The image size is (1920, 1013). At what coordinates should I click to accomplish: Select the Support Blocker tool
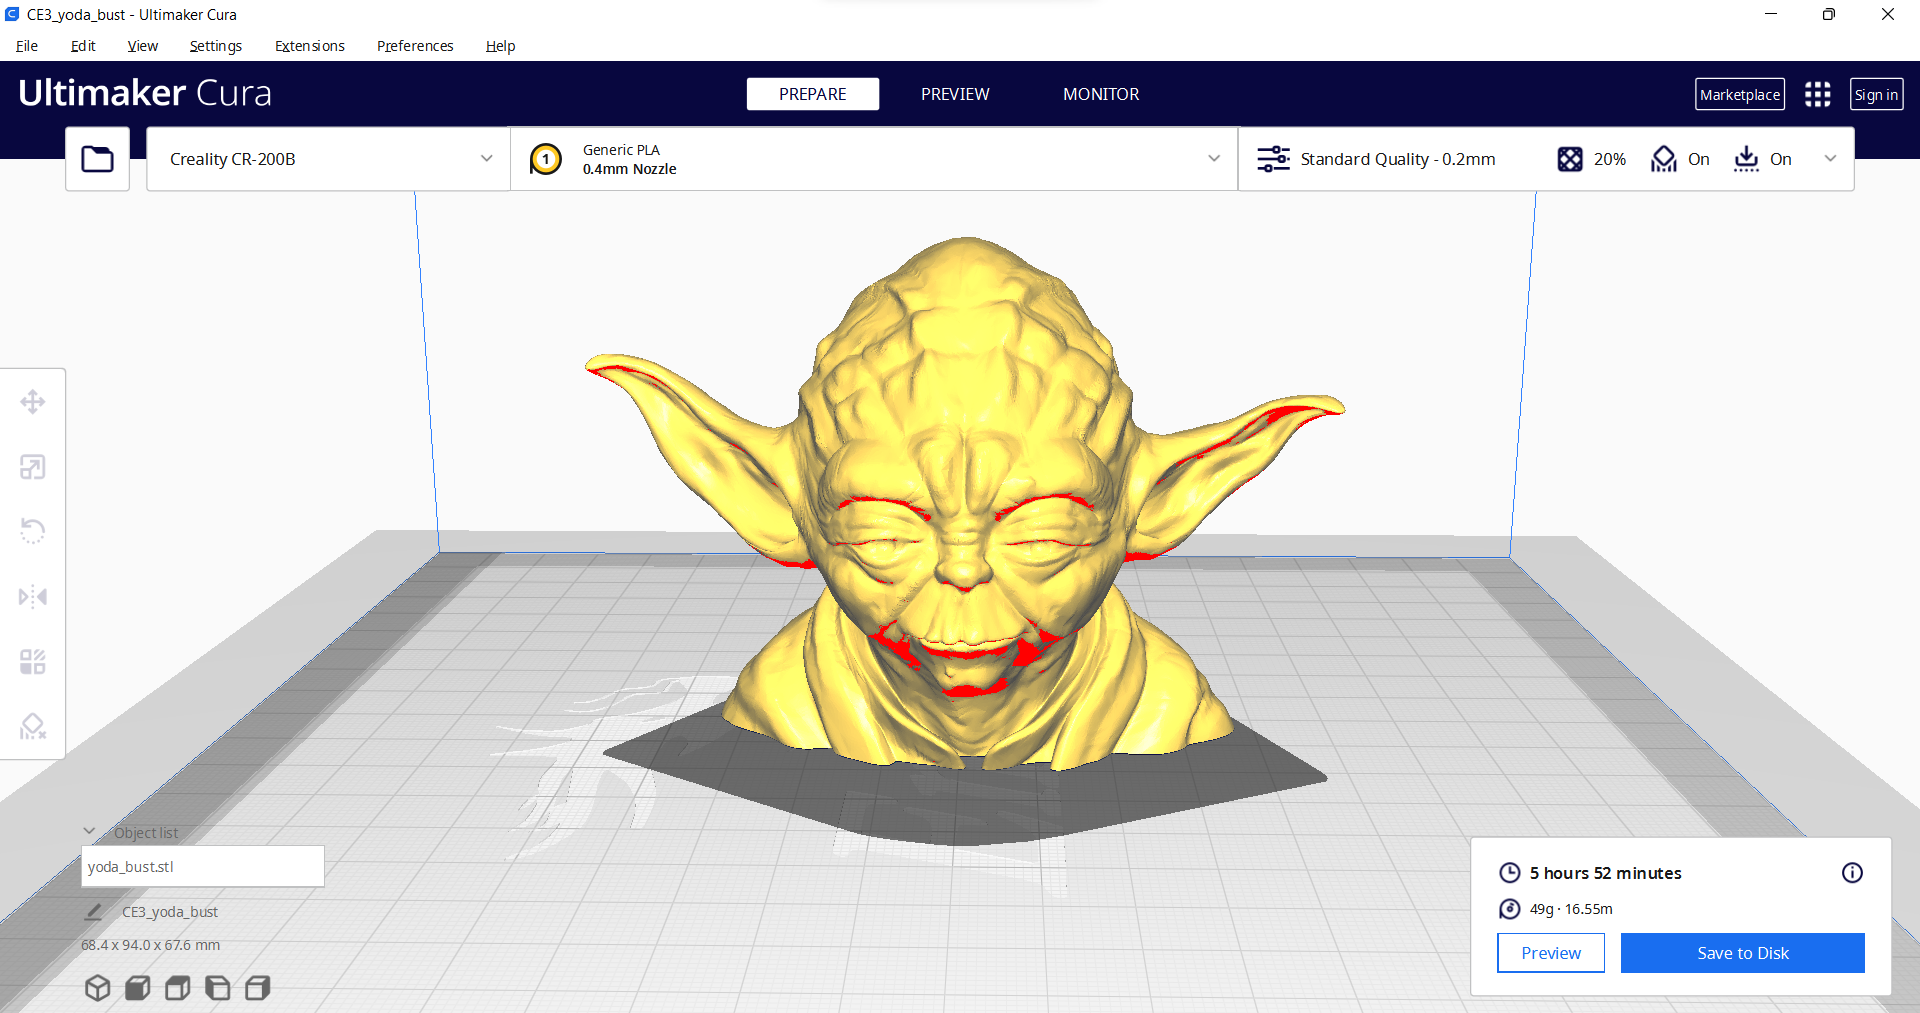[33, 727]
